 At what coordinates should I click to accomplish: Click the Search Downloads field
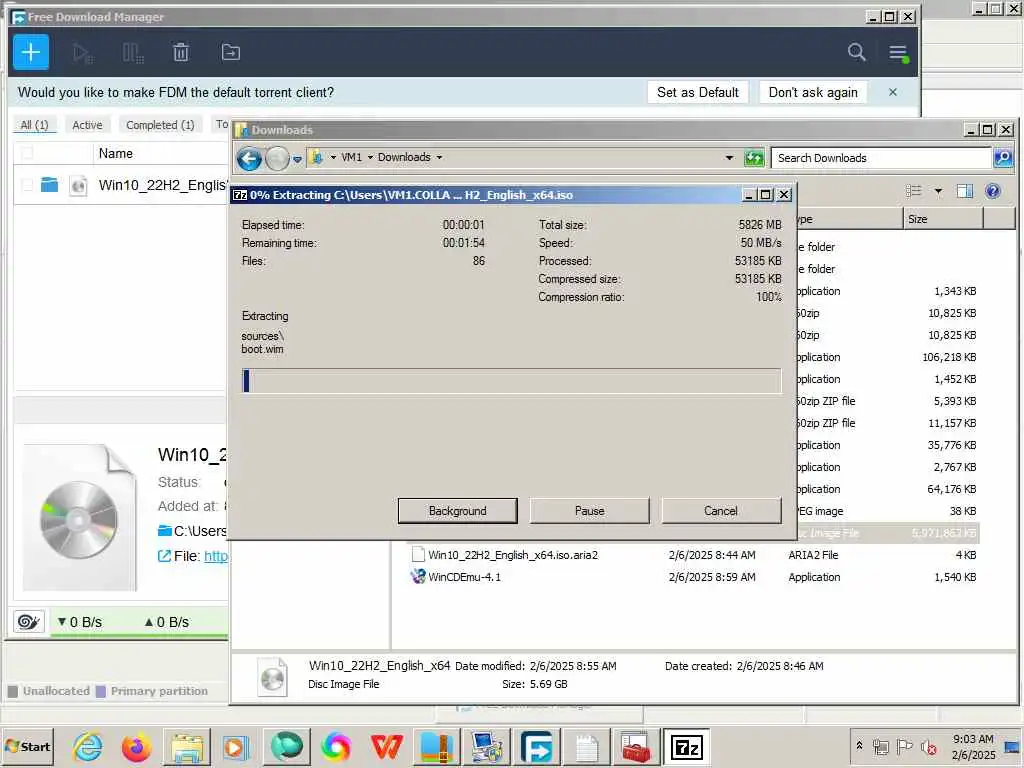[881, 158]
